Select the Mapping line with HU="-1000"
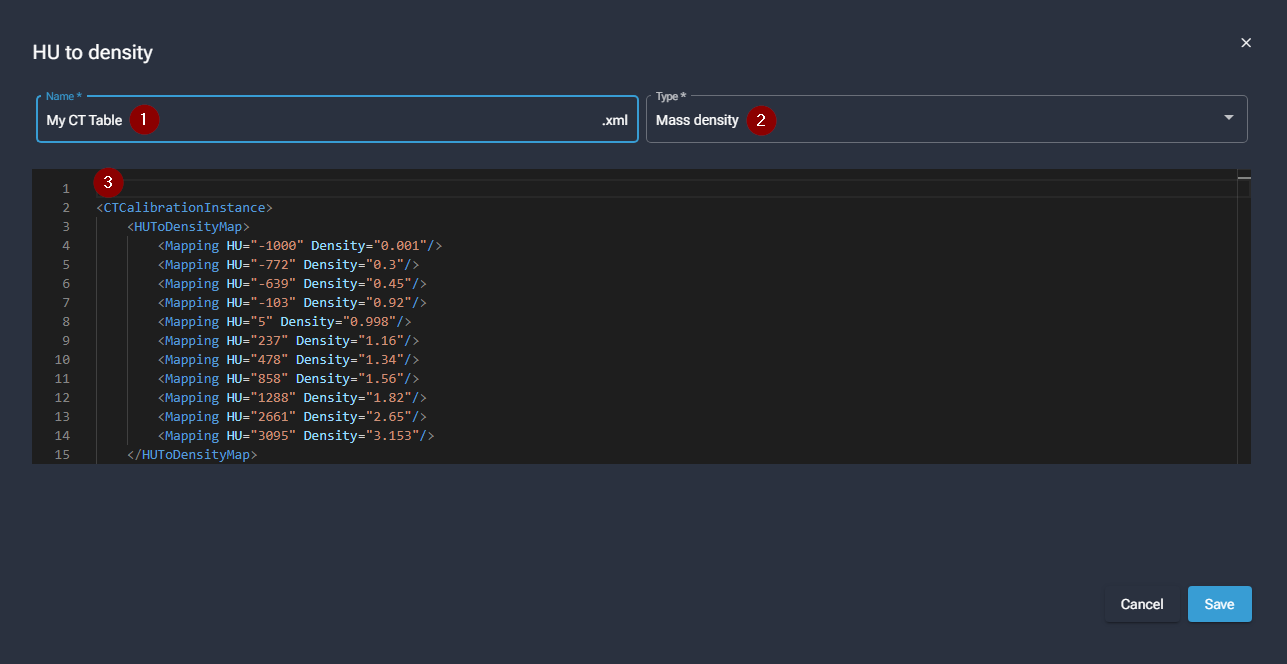This screenshot has height=664, width=1287. 299,246
